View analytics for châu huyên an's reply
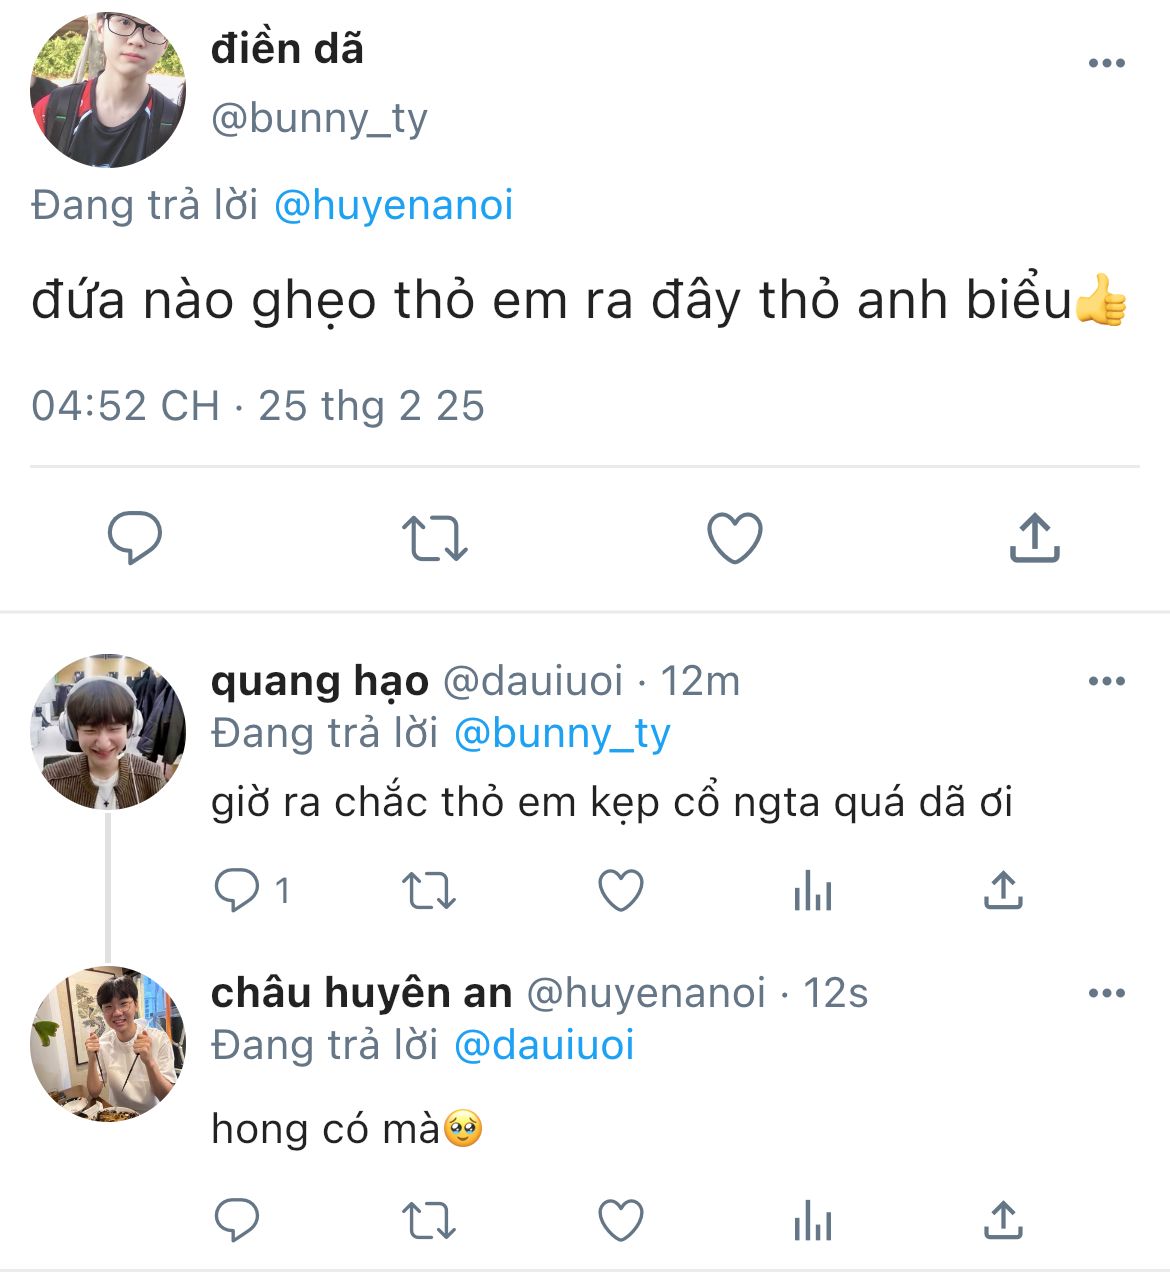The width and height of the screenshot is (1170, 1286). (812, 1220)
